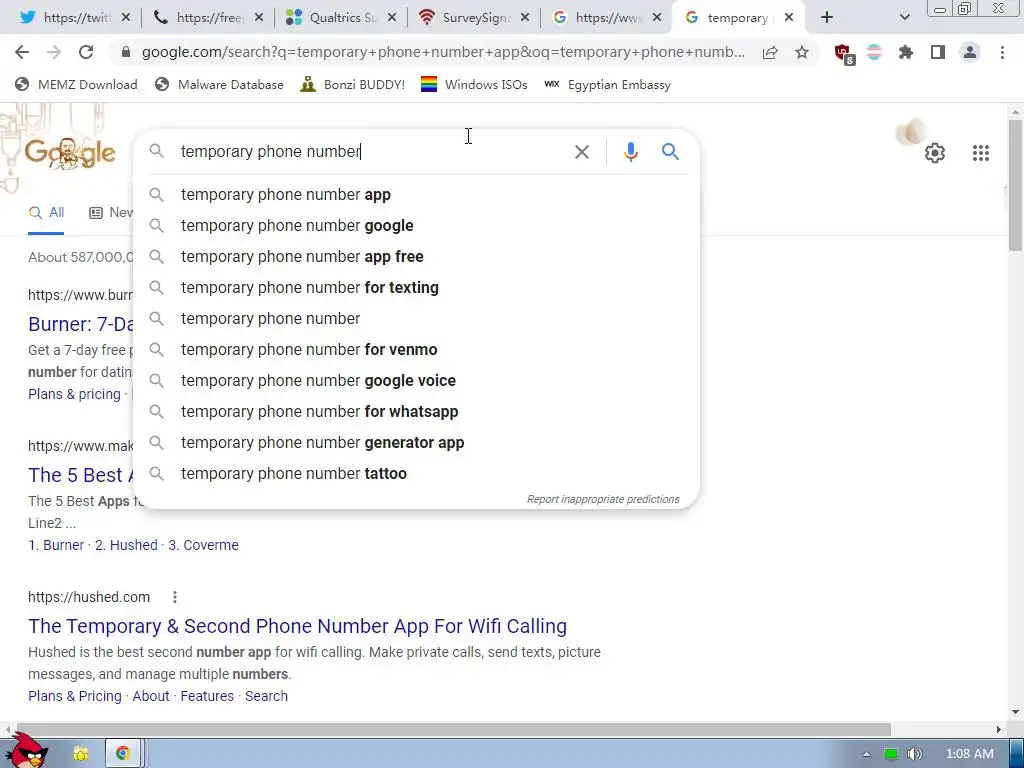Open Hushed Plans & Pricing sitelink
This screenshot has width=1024, height=768.
pos(74,696)
